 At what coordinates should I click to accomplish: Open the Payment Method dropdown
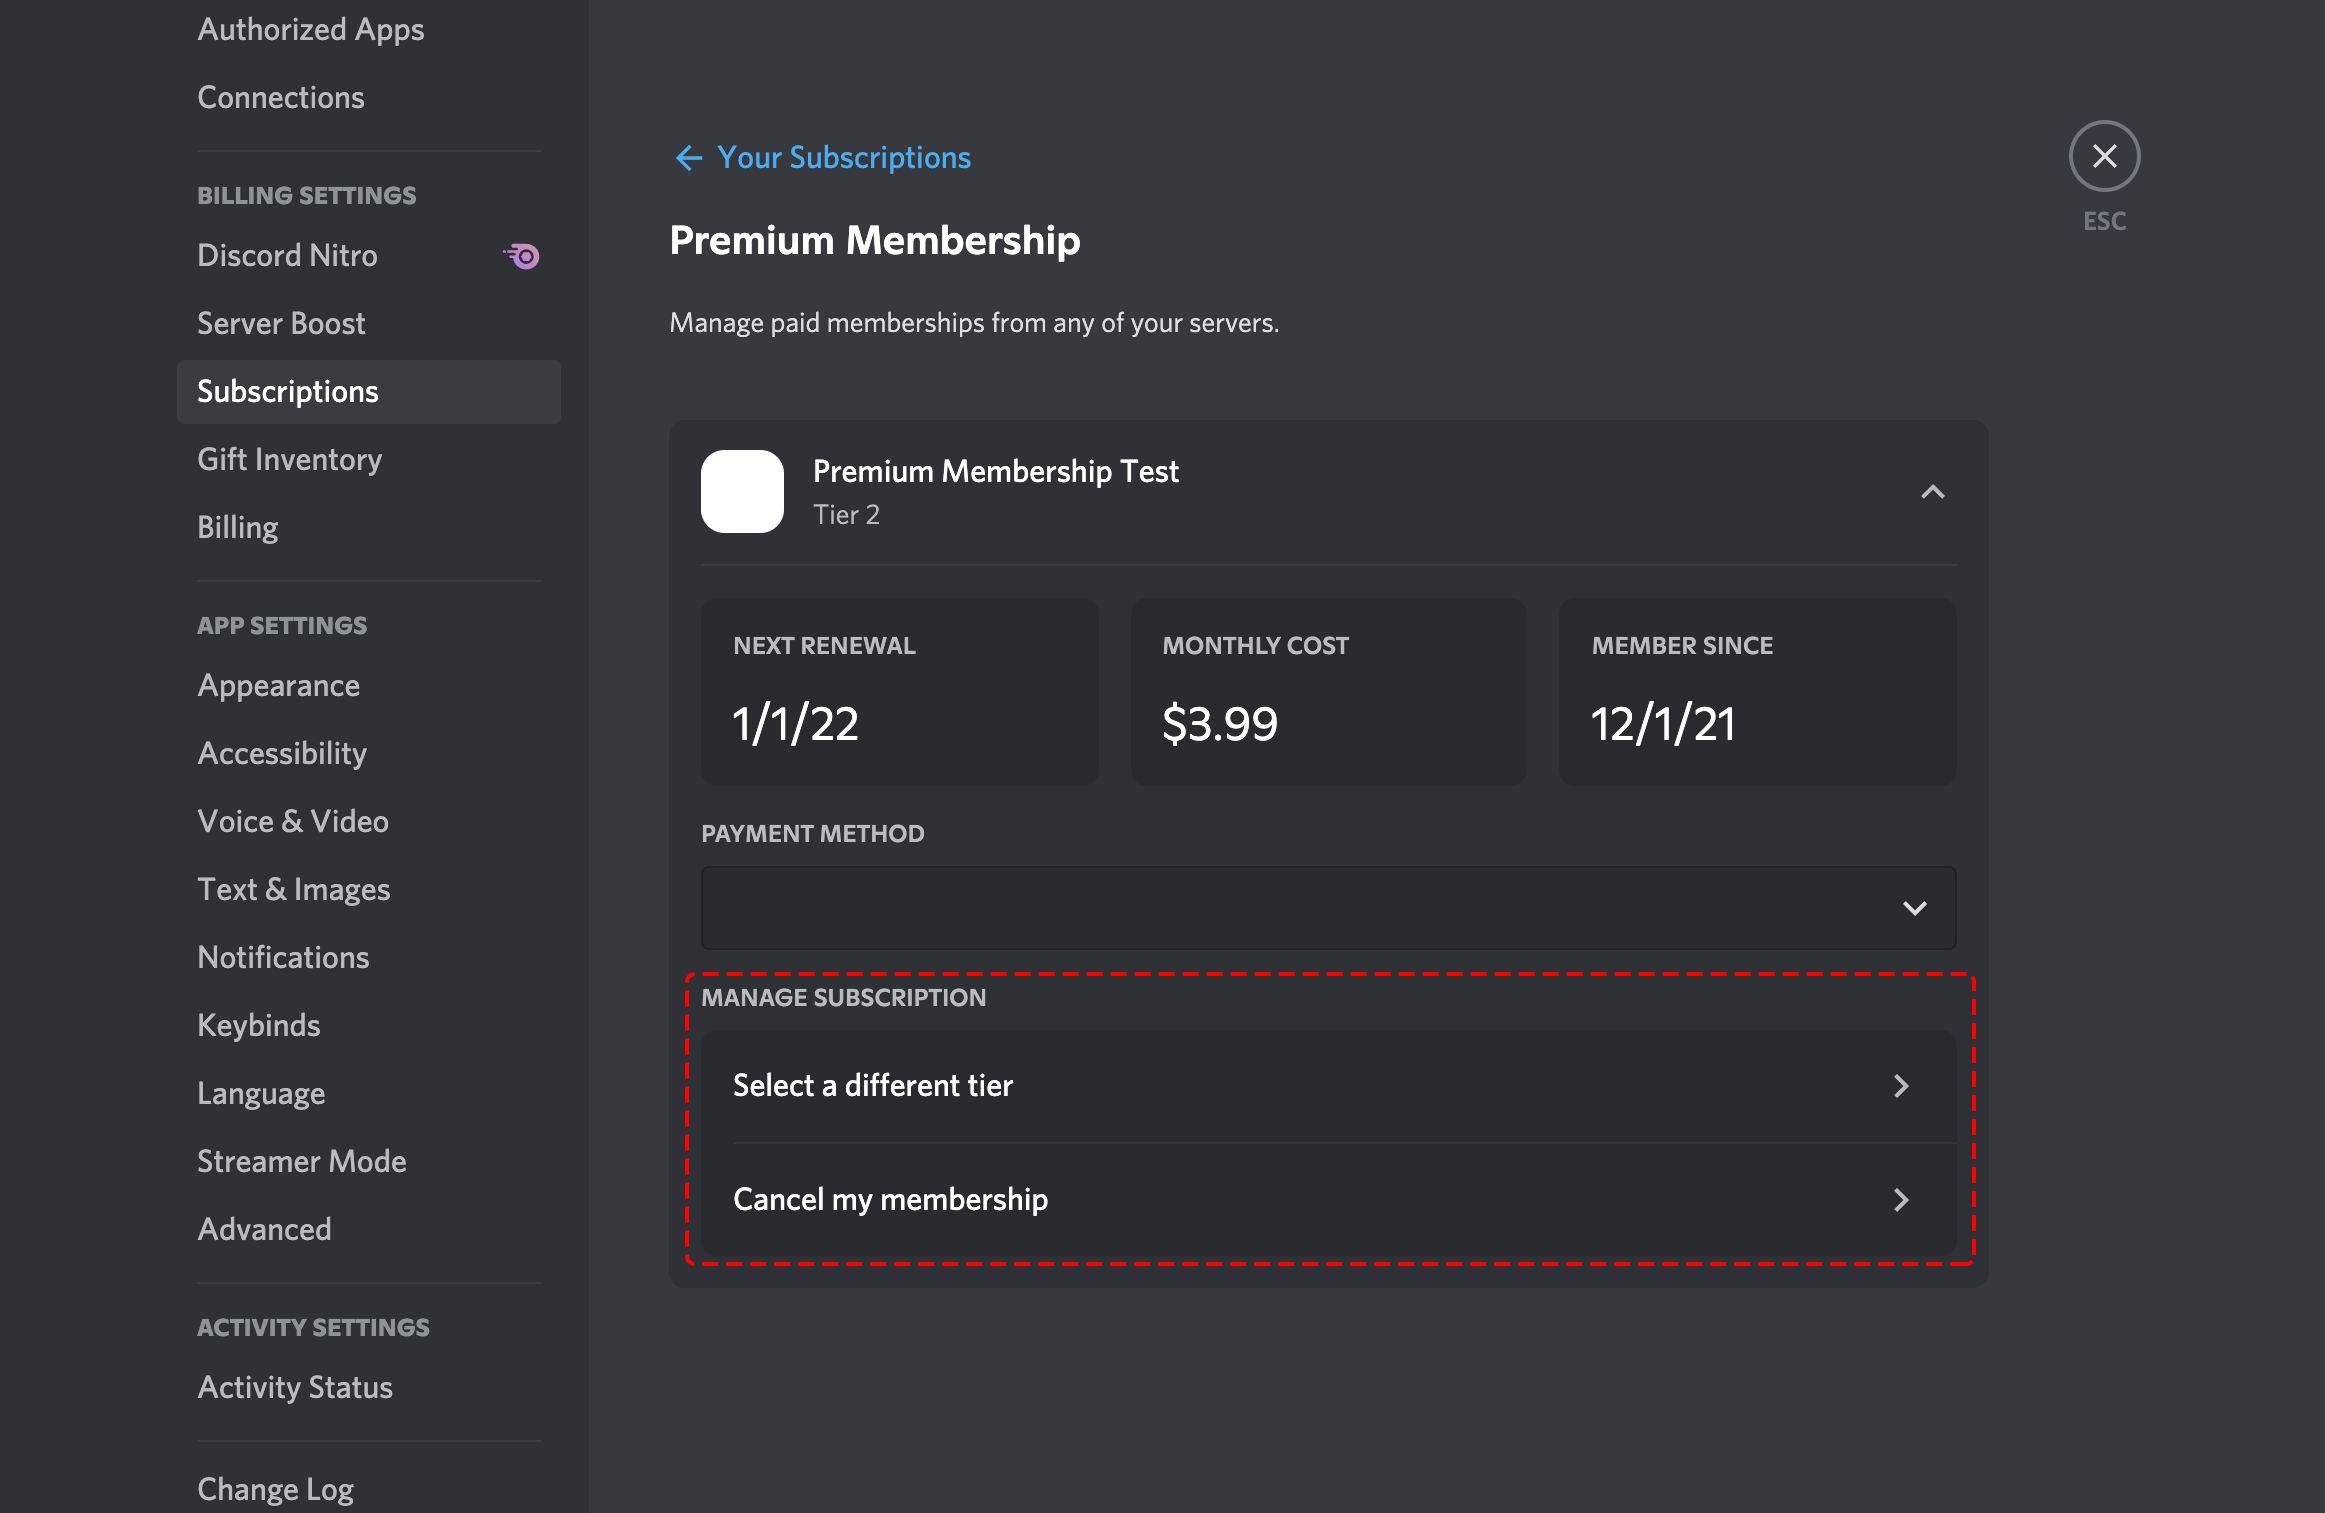1328,908
